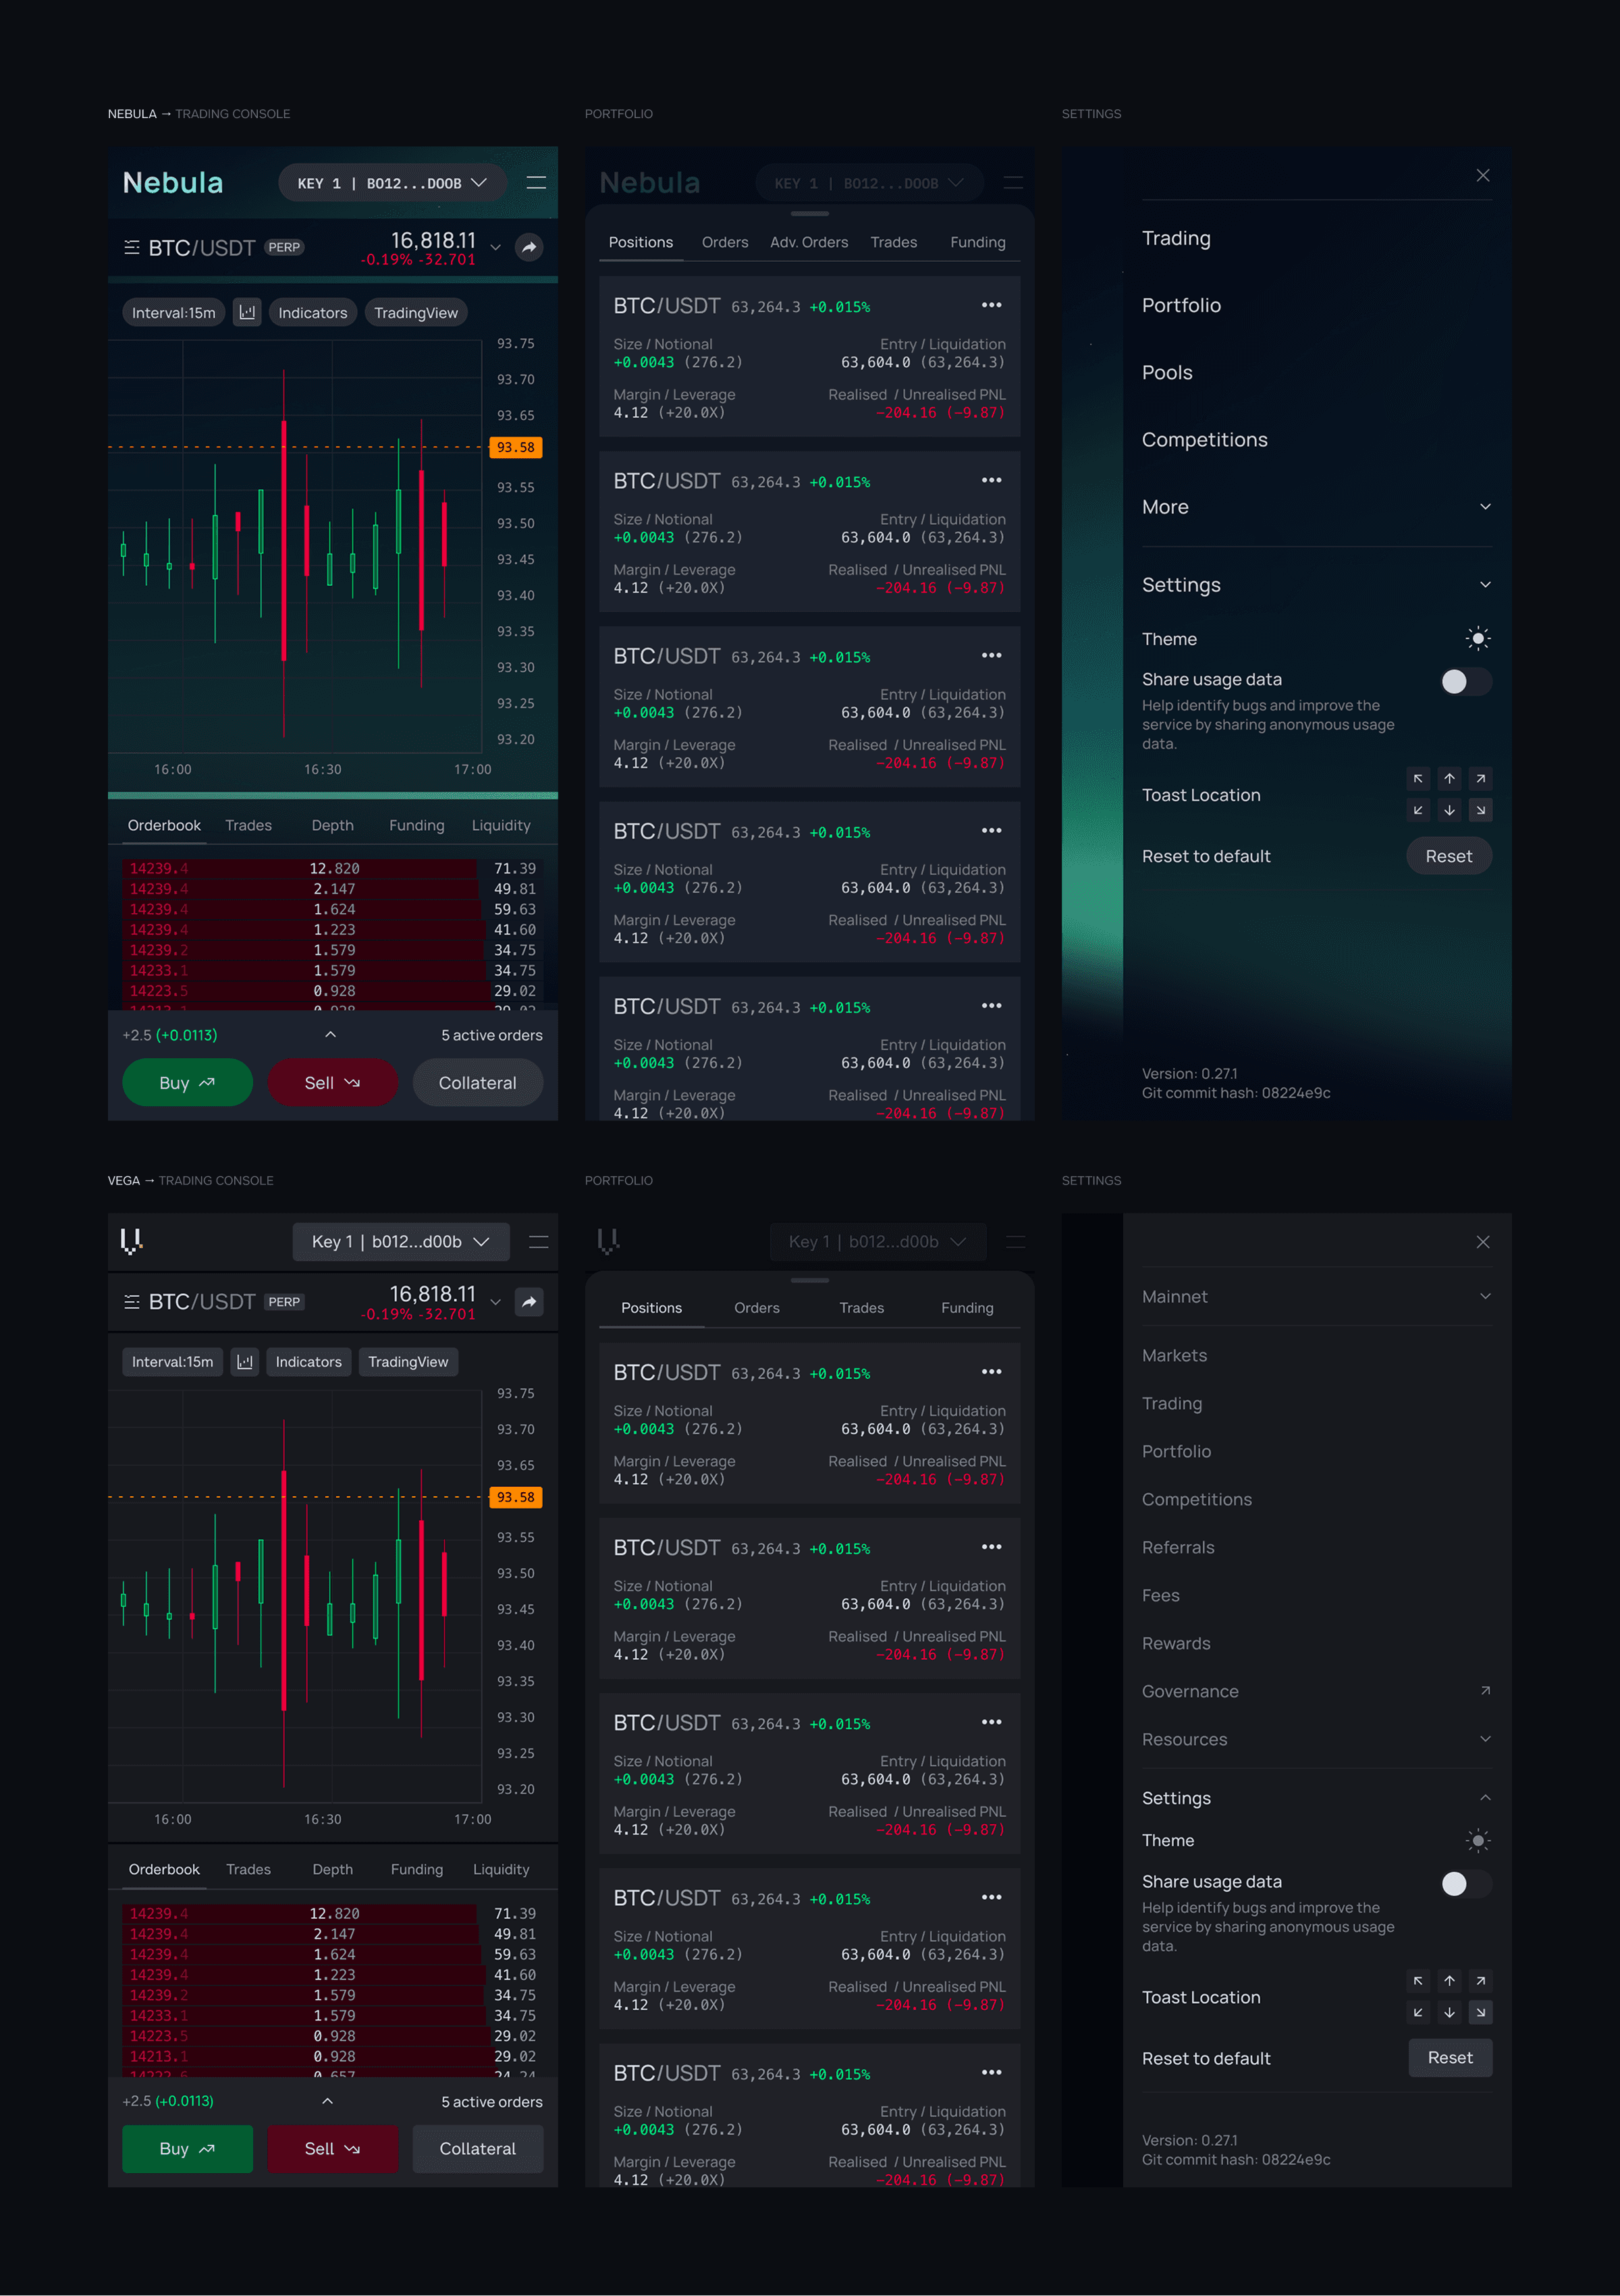Toggle Share usage data in Nebula settings
This screenshot has height=2296, width=1620.
[1465, 681]
